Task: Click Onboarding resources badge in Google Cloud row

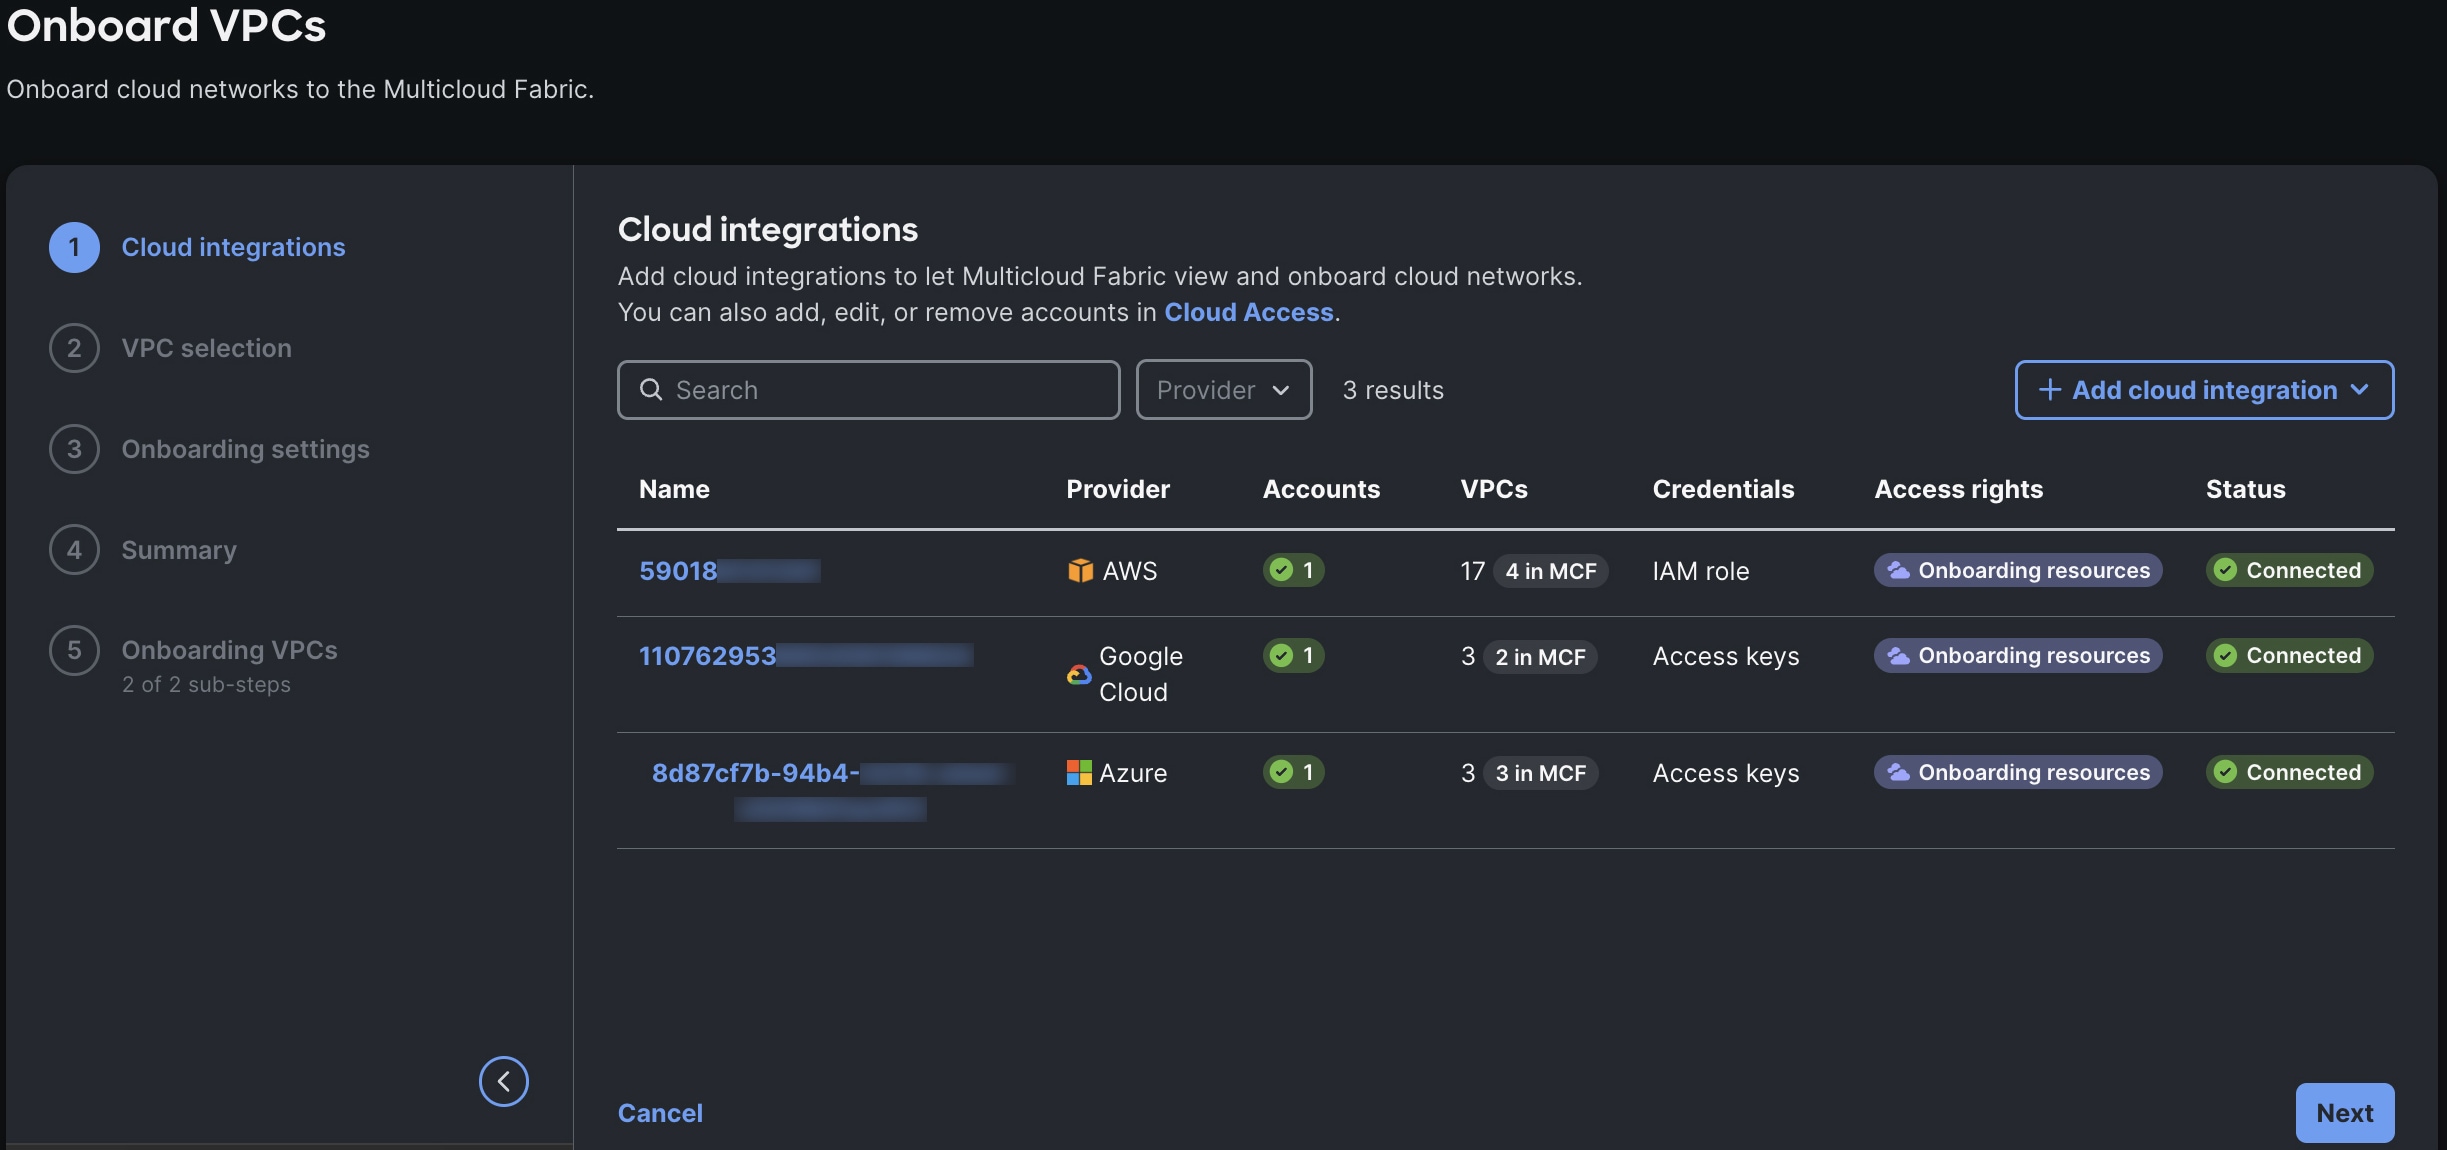Action: 2018,655
